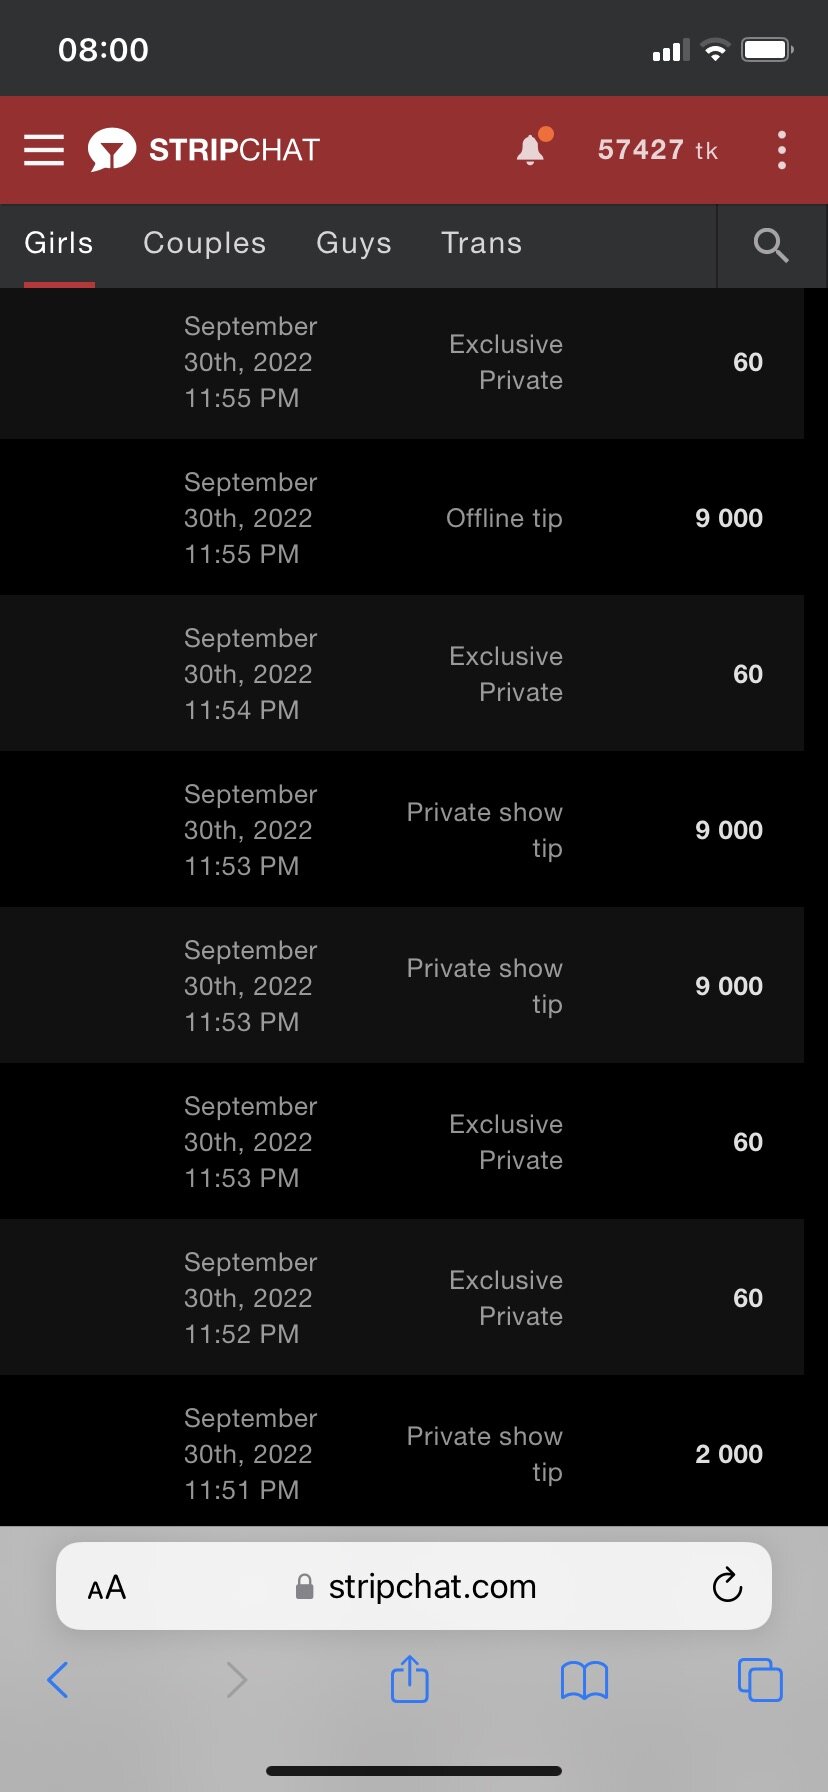Select the 2 000 Private show tip row
The height and width of the screenshot is (1792, 828).
(402, 1453)
